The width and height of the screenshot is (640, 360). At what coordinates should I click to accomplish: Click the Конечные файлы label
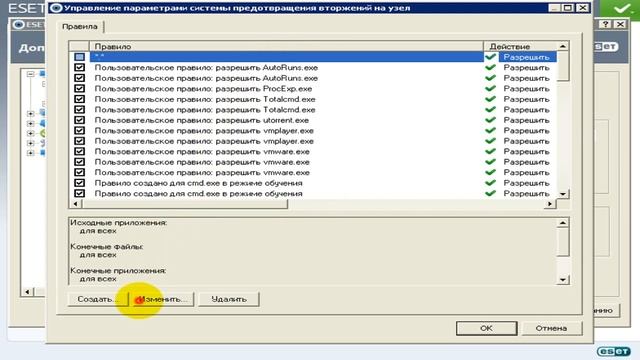[107, 247]
